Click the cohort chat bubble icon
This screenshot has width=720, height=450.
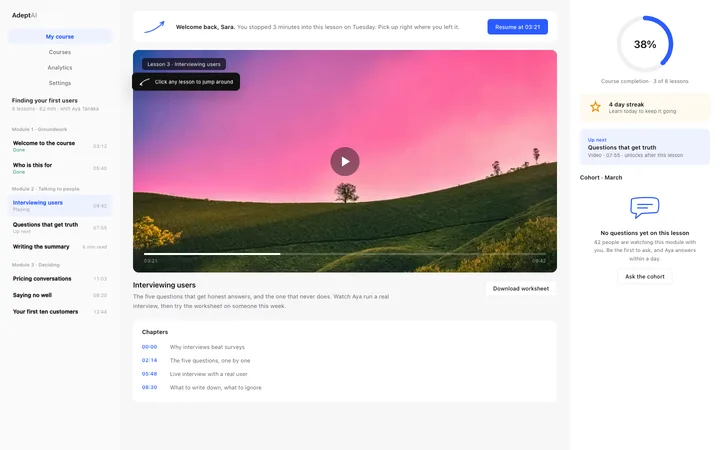click(x=644, y=208)
